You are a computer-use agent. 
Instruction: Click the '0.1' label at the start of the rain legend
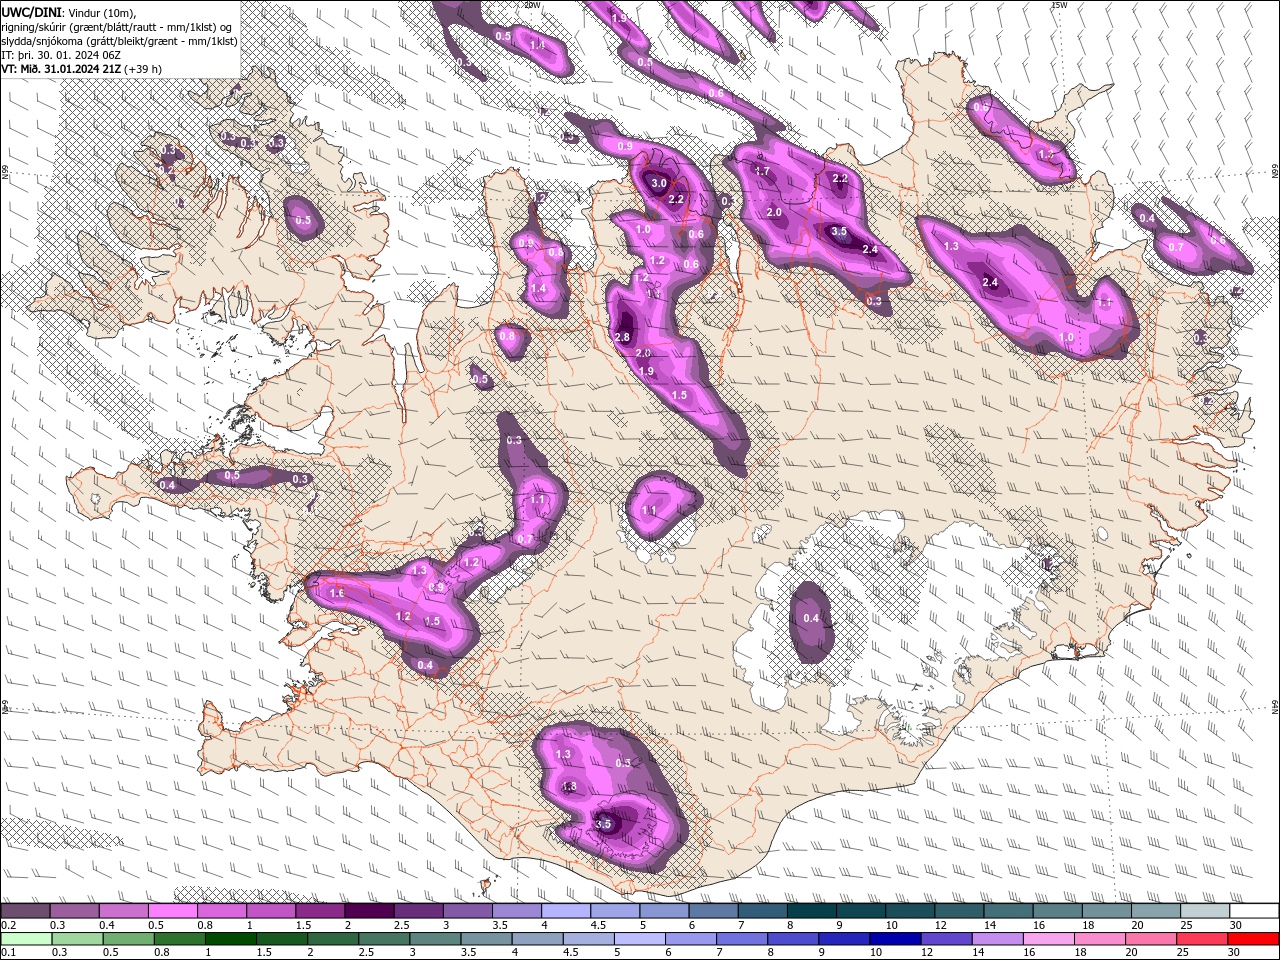pos(8,953)
